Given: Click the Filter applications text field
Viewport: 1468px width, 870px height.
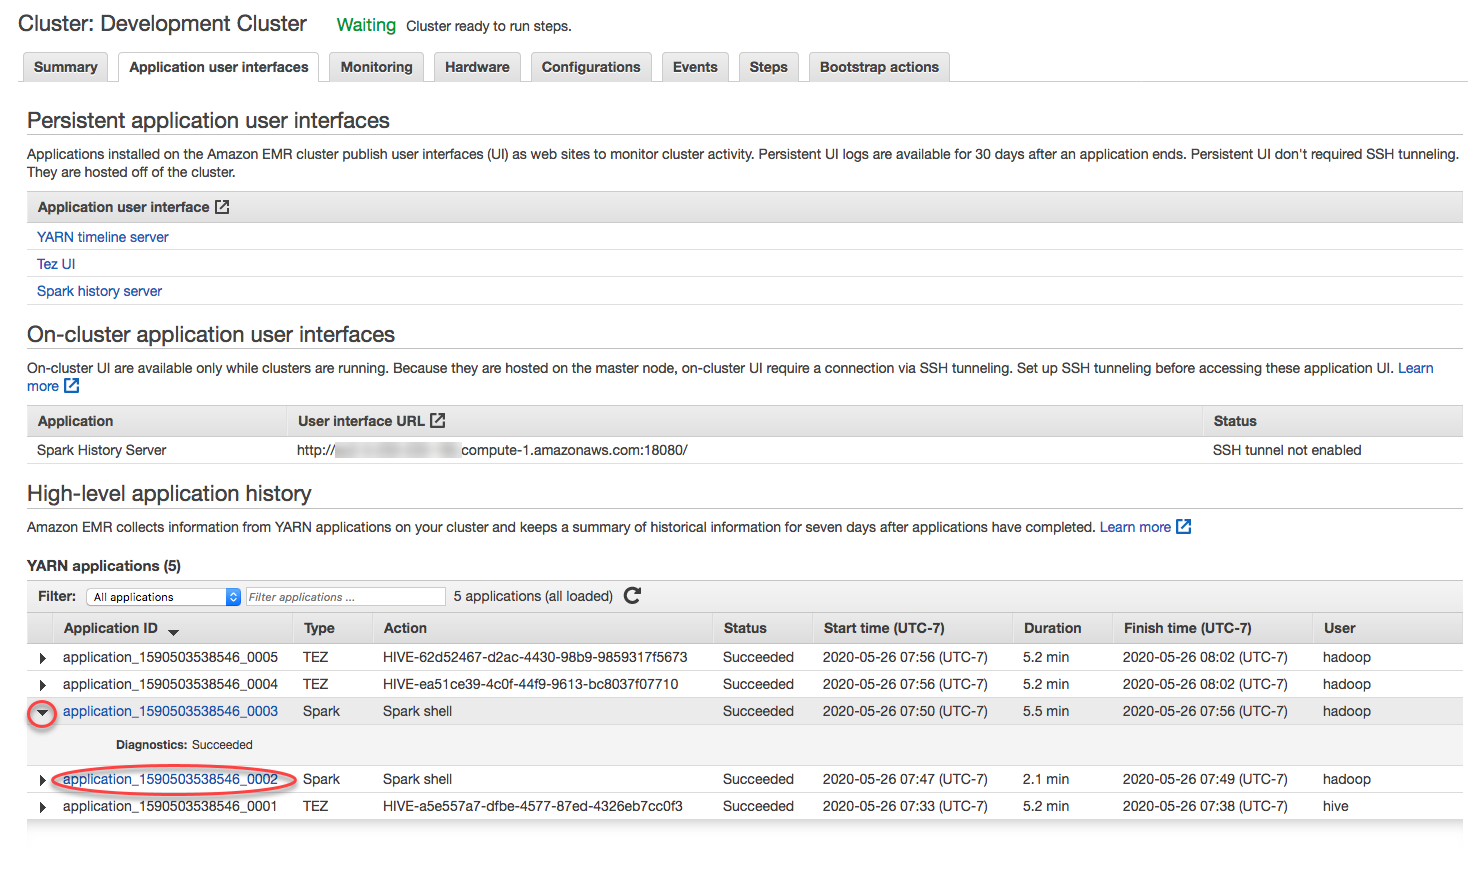Looking at the screenshot, I should [345, 597].
